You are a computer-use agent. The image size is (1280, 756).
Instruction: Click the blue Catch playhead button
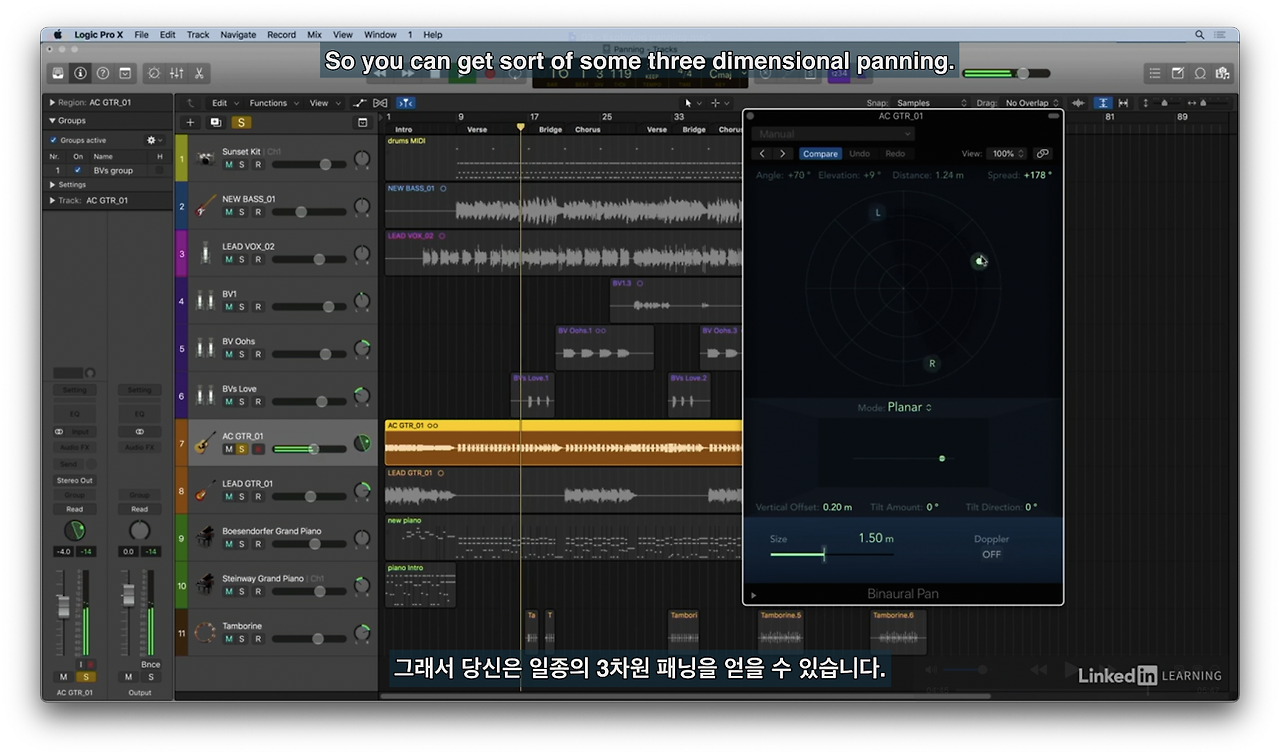pyautogui.click(x=405, y=103)
